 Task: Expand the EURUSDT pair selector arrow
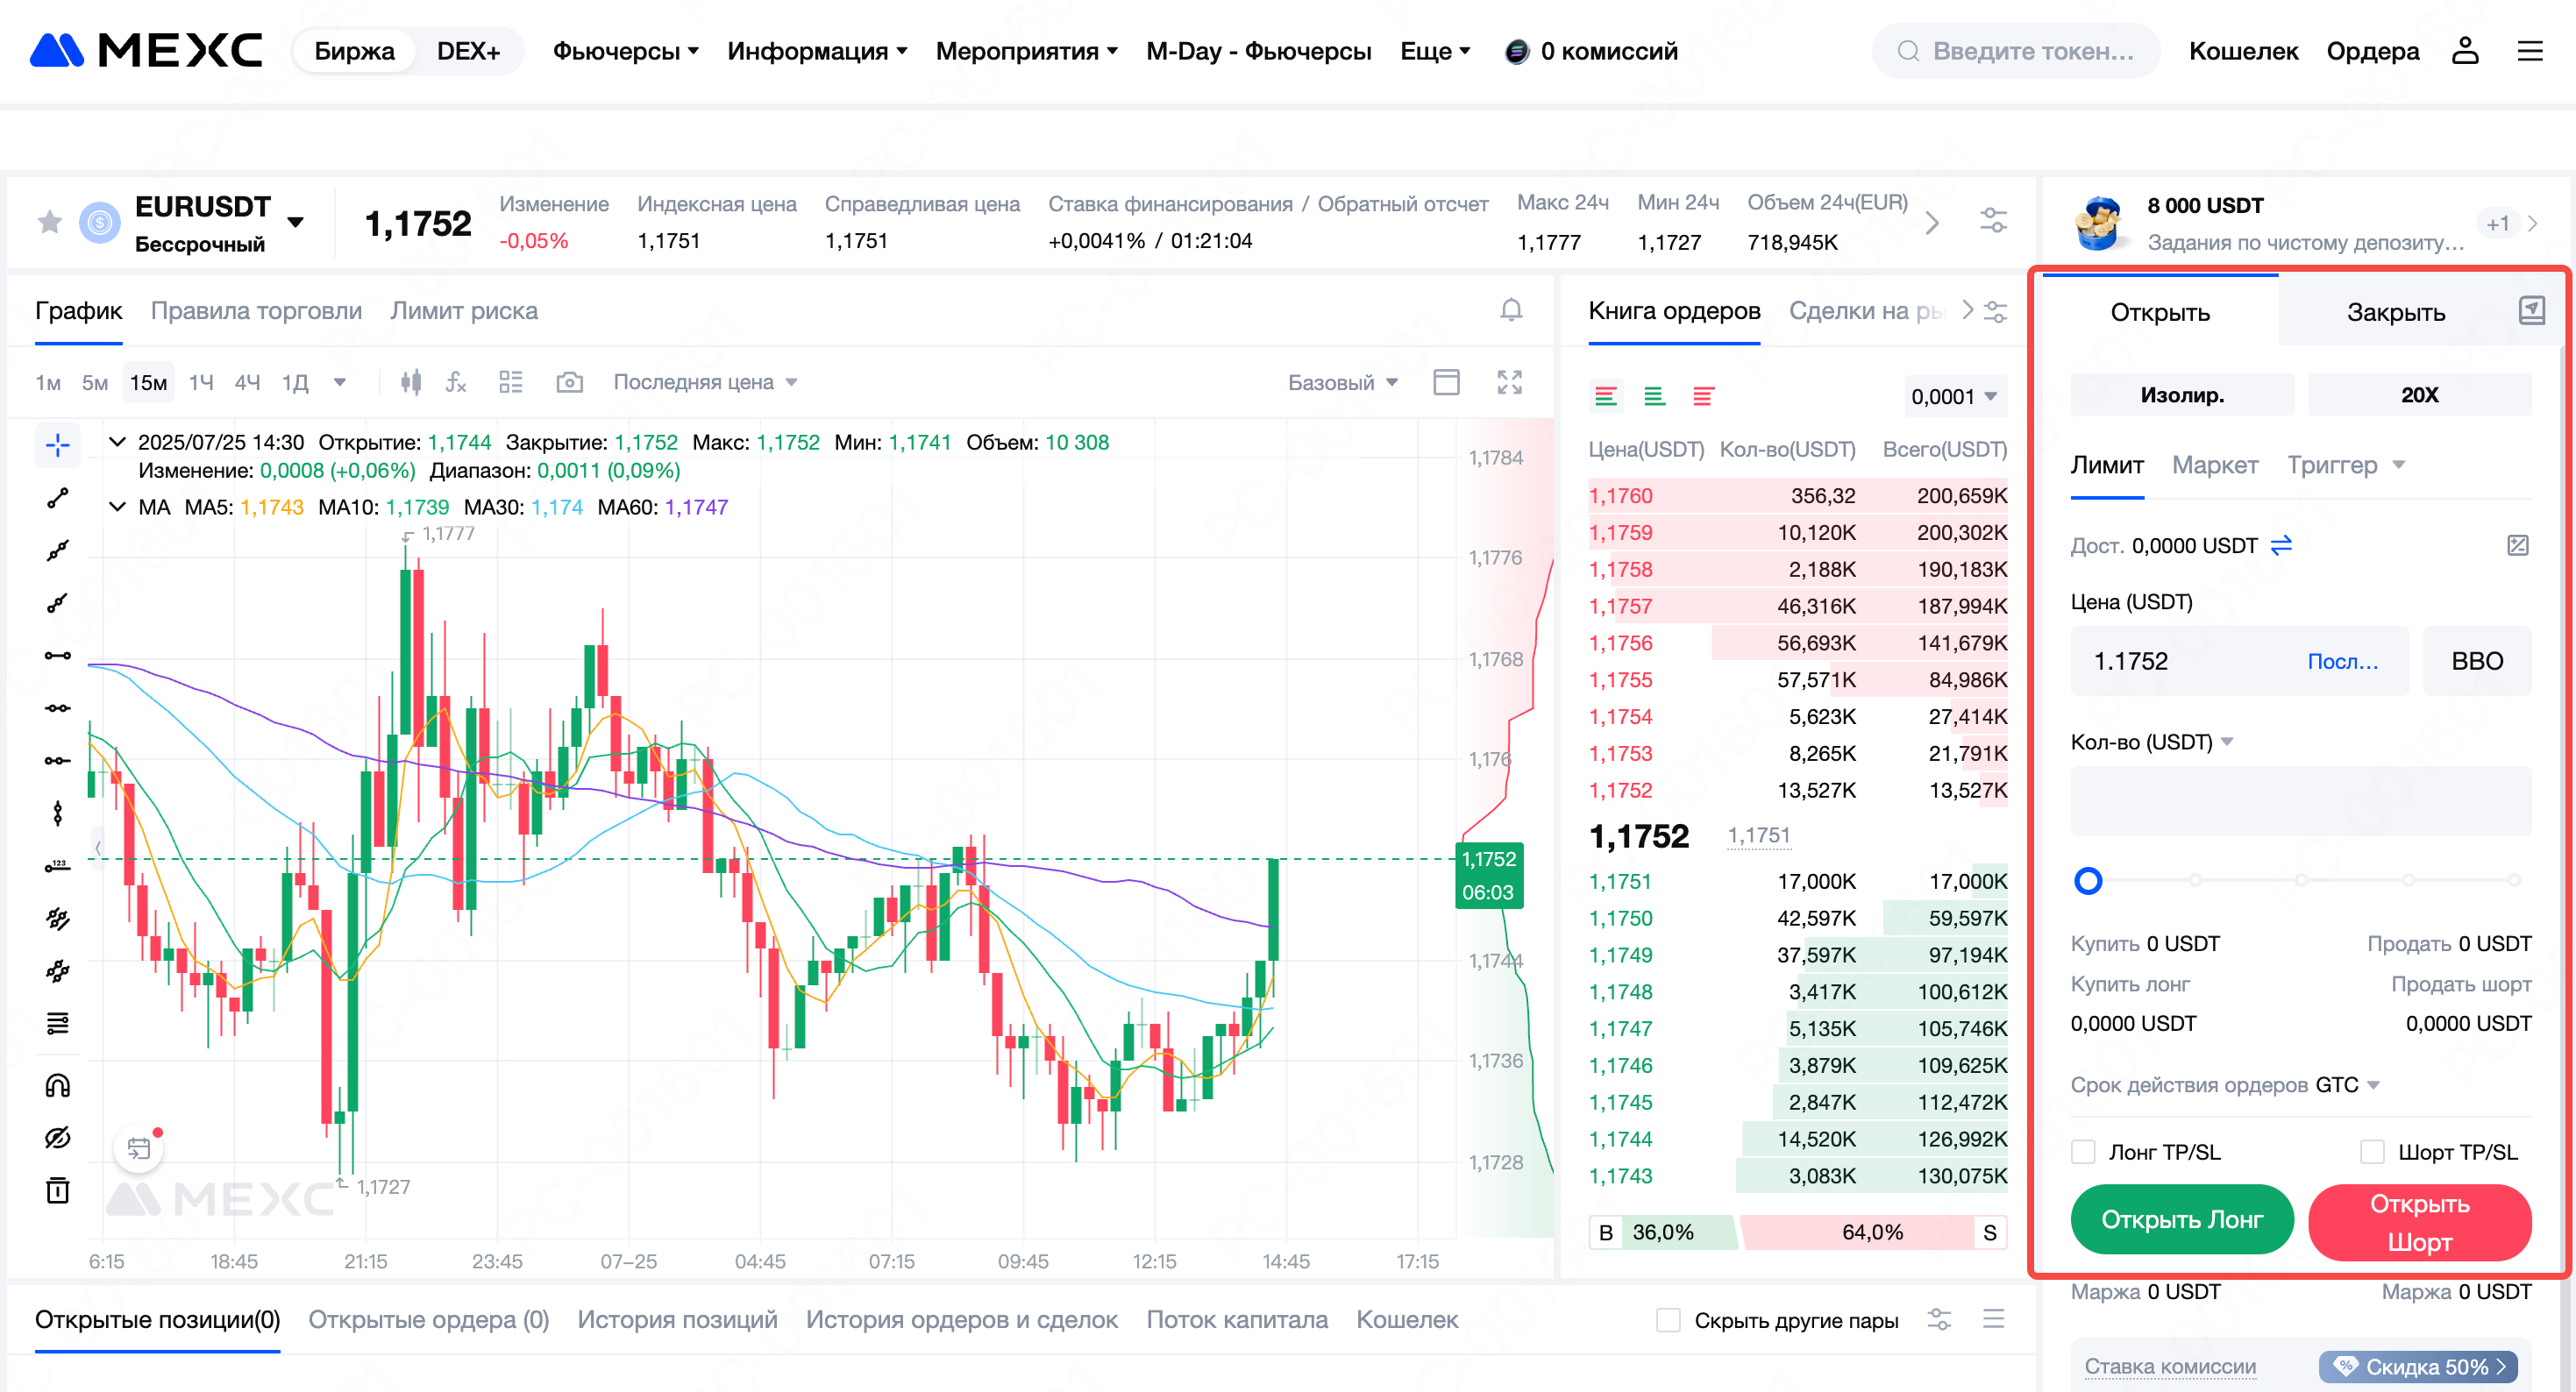pos(295,222)
